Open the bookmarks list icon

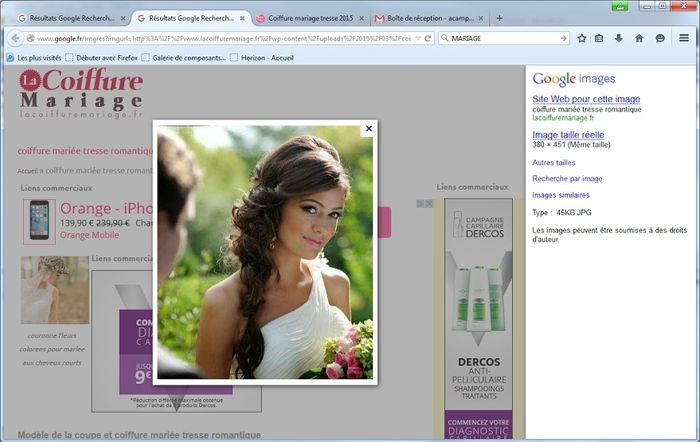600,38
